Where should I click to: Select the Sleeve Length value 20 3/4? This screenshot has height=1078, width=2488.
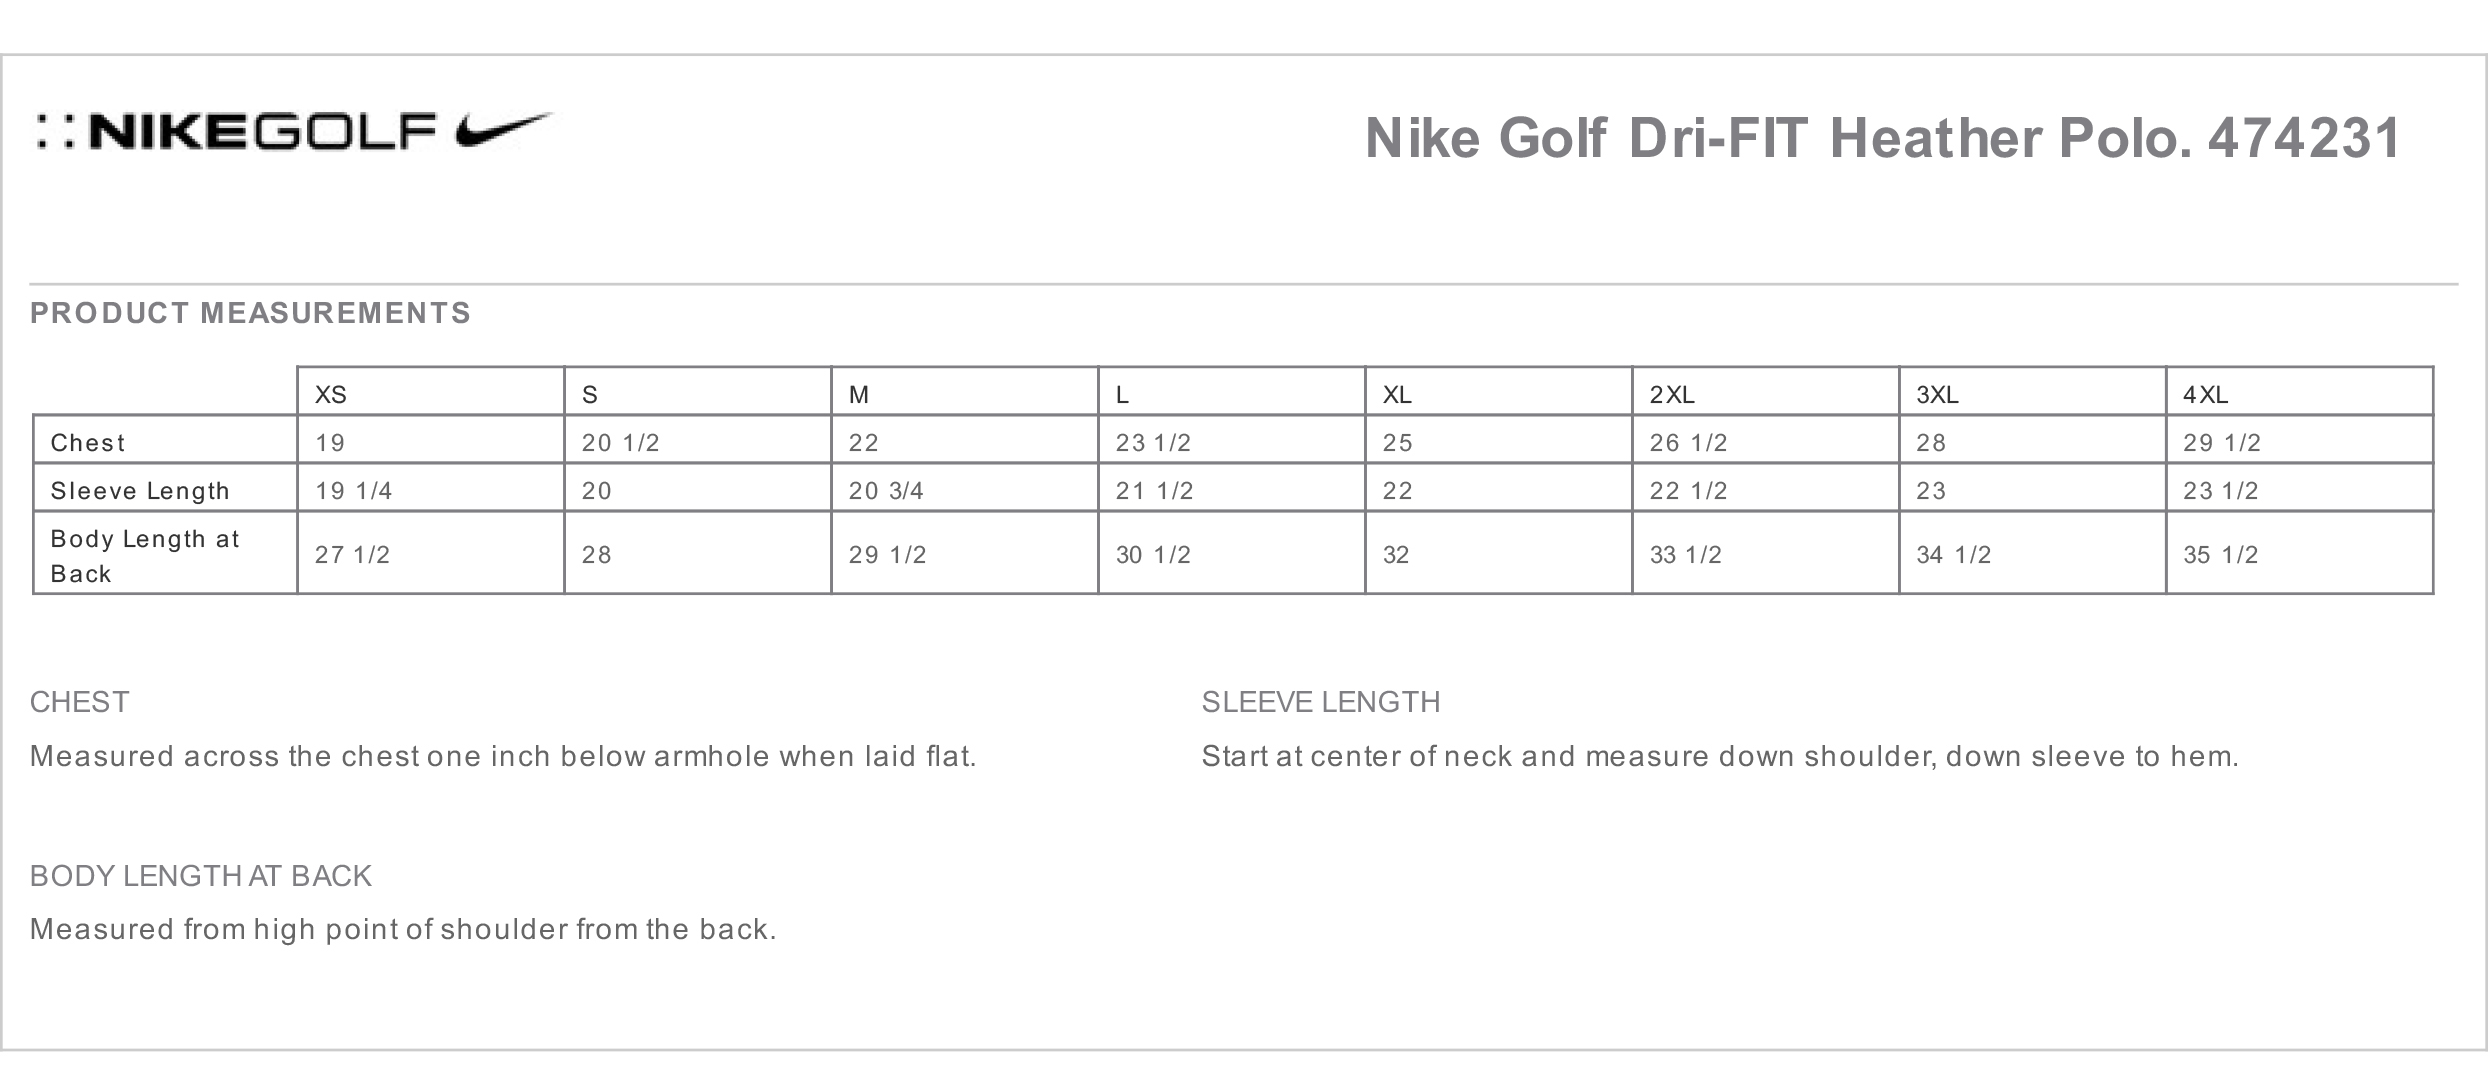click(x=886, y=491)
